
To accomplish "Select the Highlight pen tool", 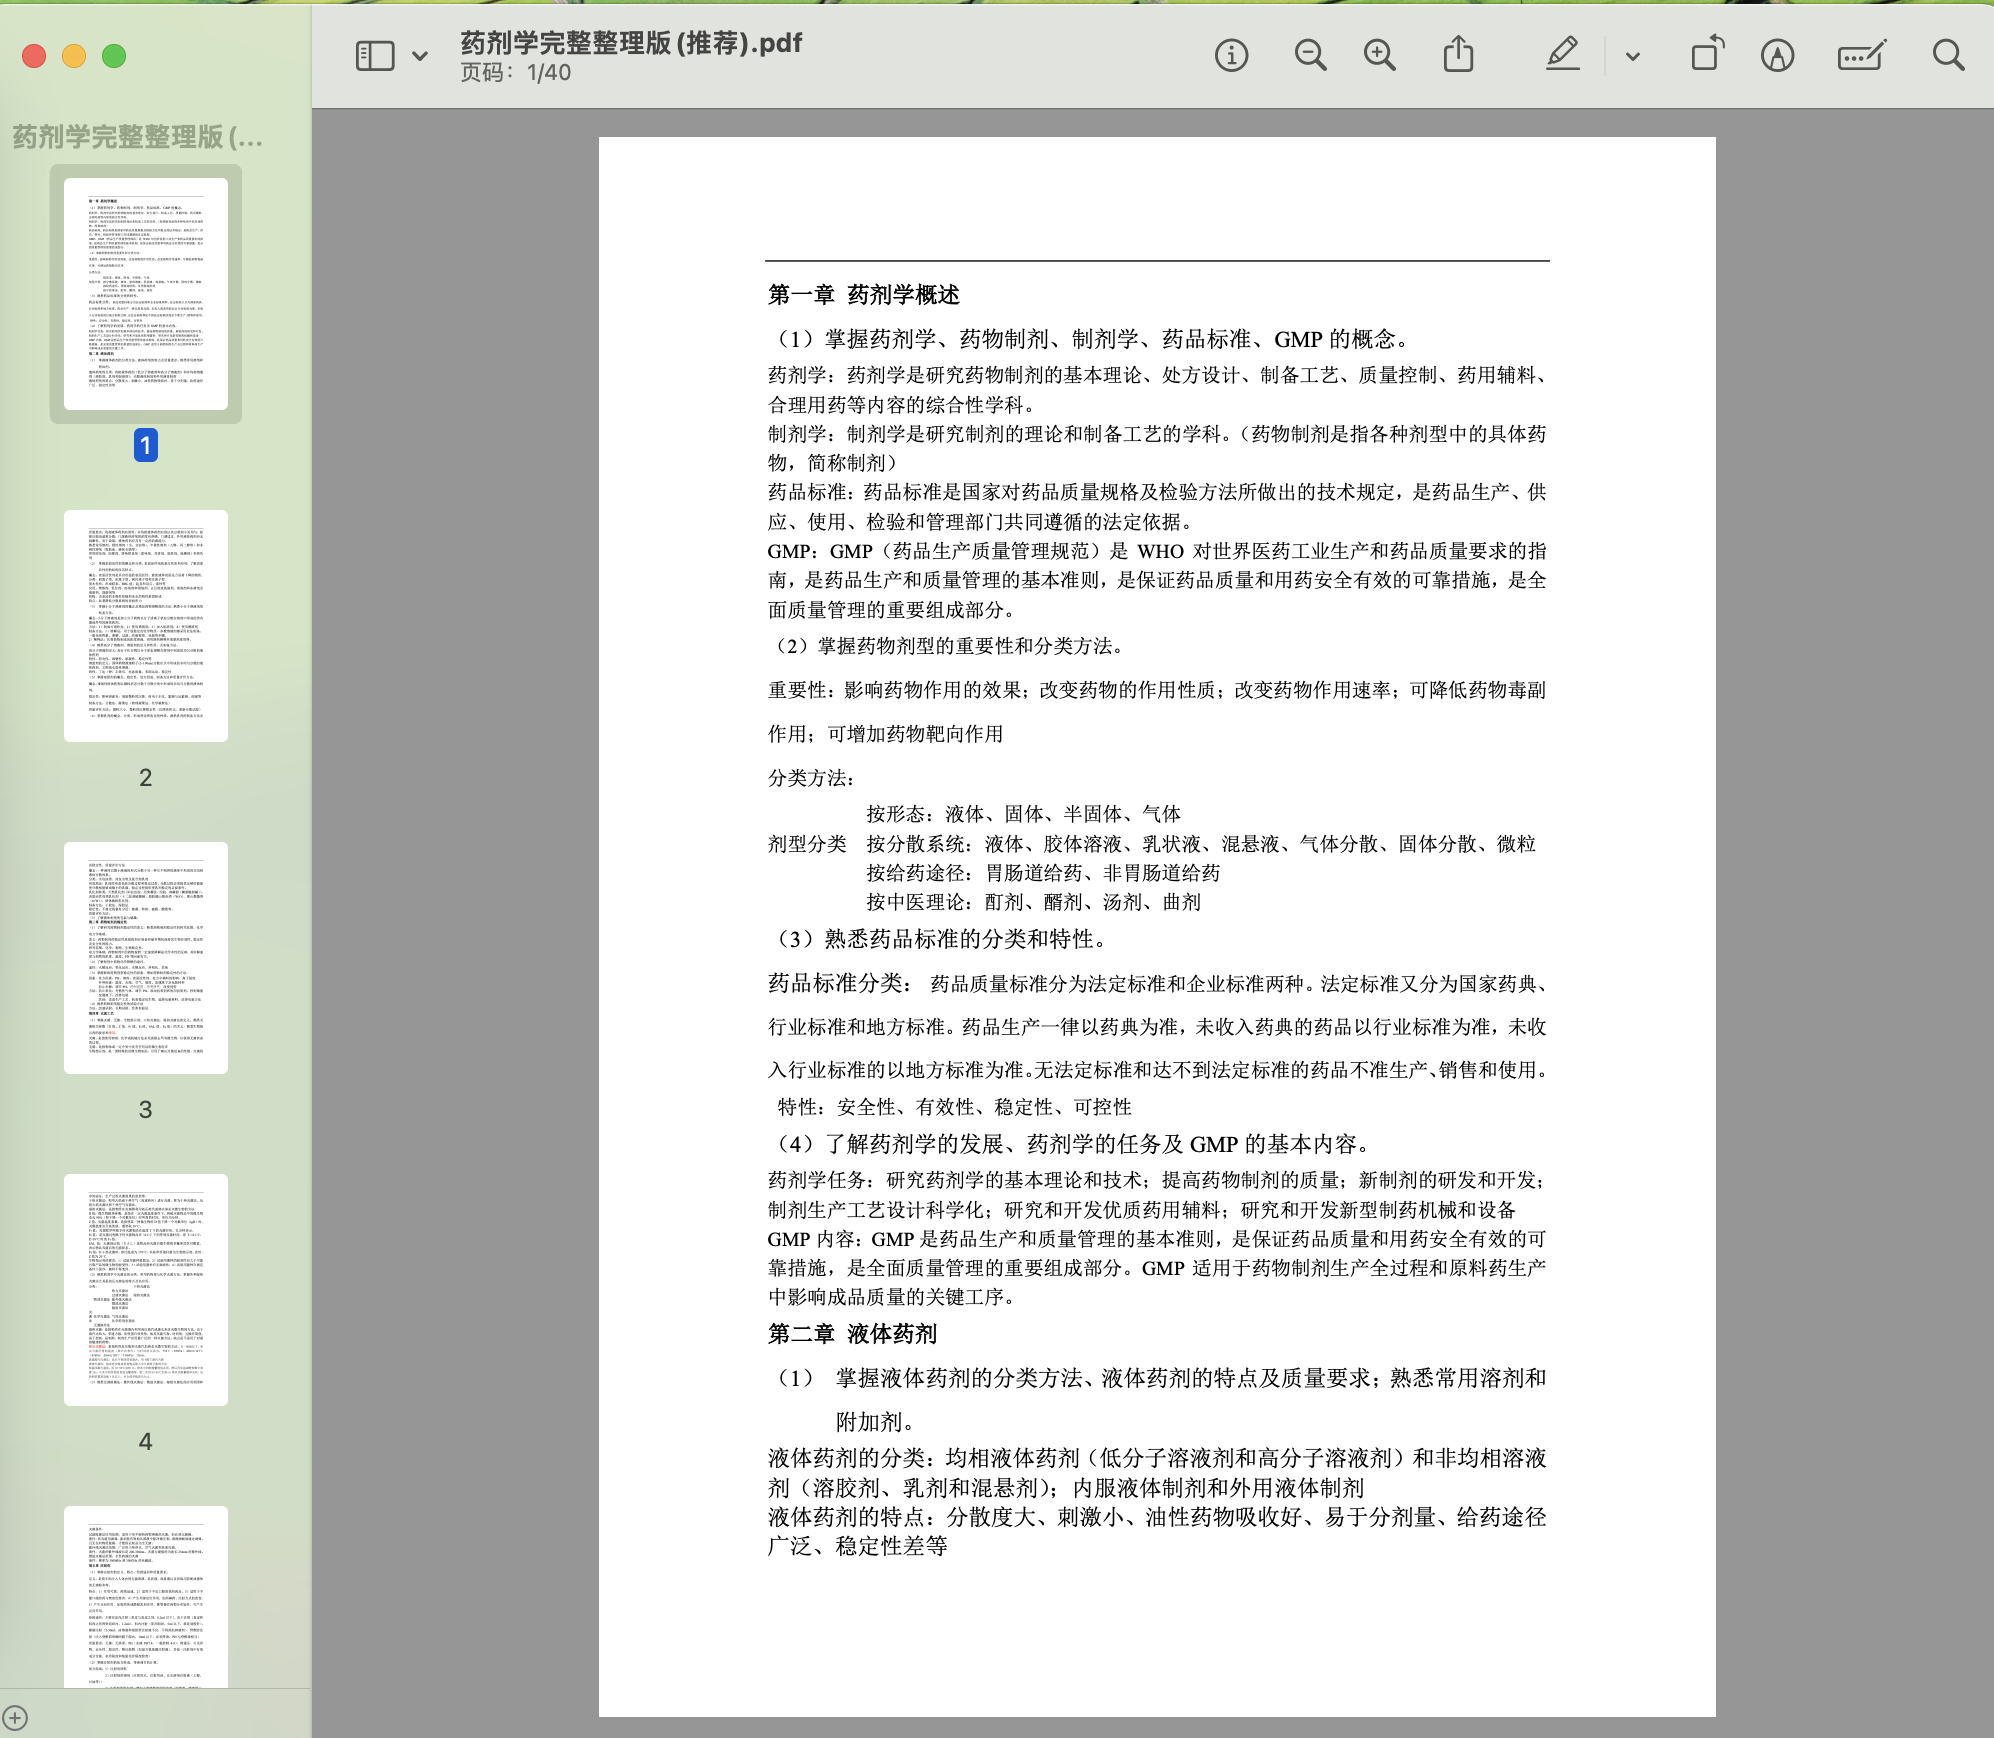I will [1562, 55].
